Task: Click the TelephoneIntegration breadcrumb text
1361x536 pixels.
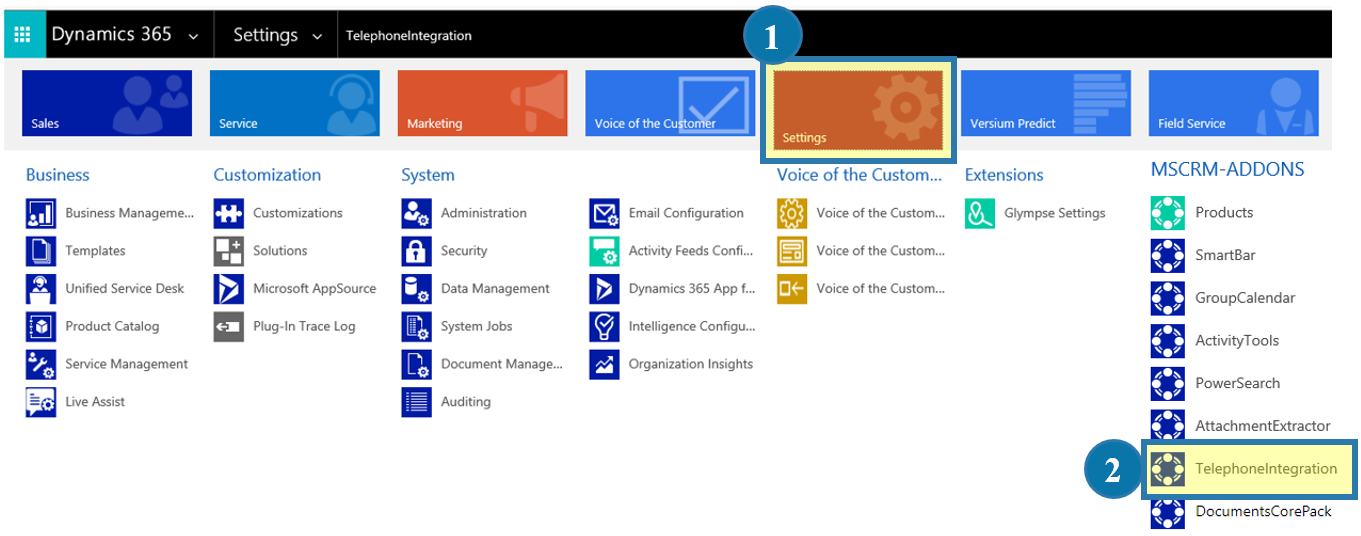Action: (408, 36)
